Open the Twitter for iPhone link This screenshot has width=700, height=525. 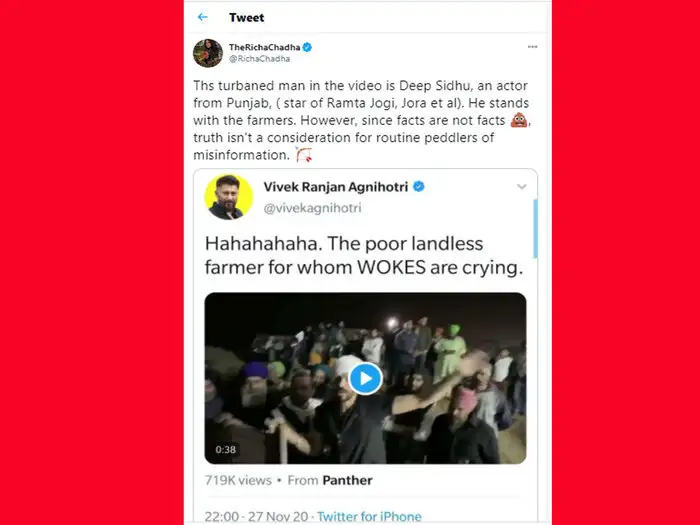(371, 517)
